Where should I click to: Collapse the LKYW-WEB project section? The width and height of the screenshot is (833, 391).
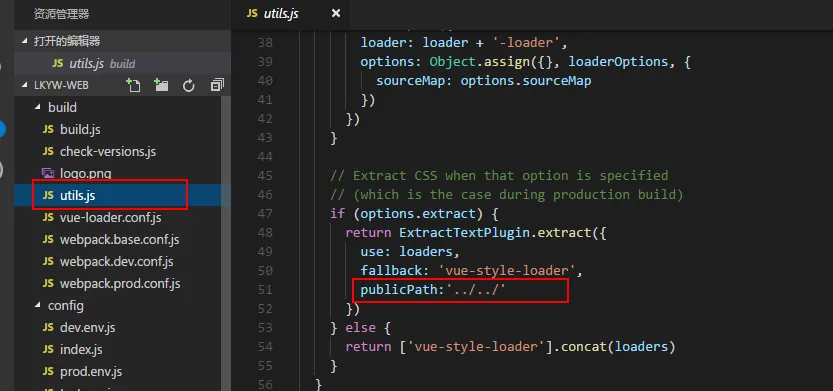pos(23,85)
